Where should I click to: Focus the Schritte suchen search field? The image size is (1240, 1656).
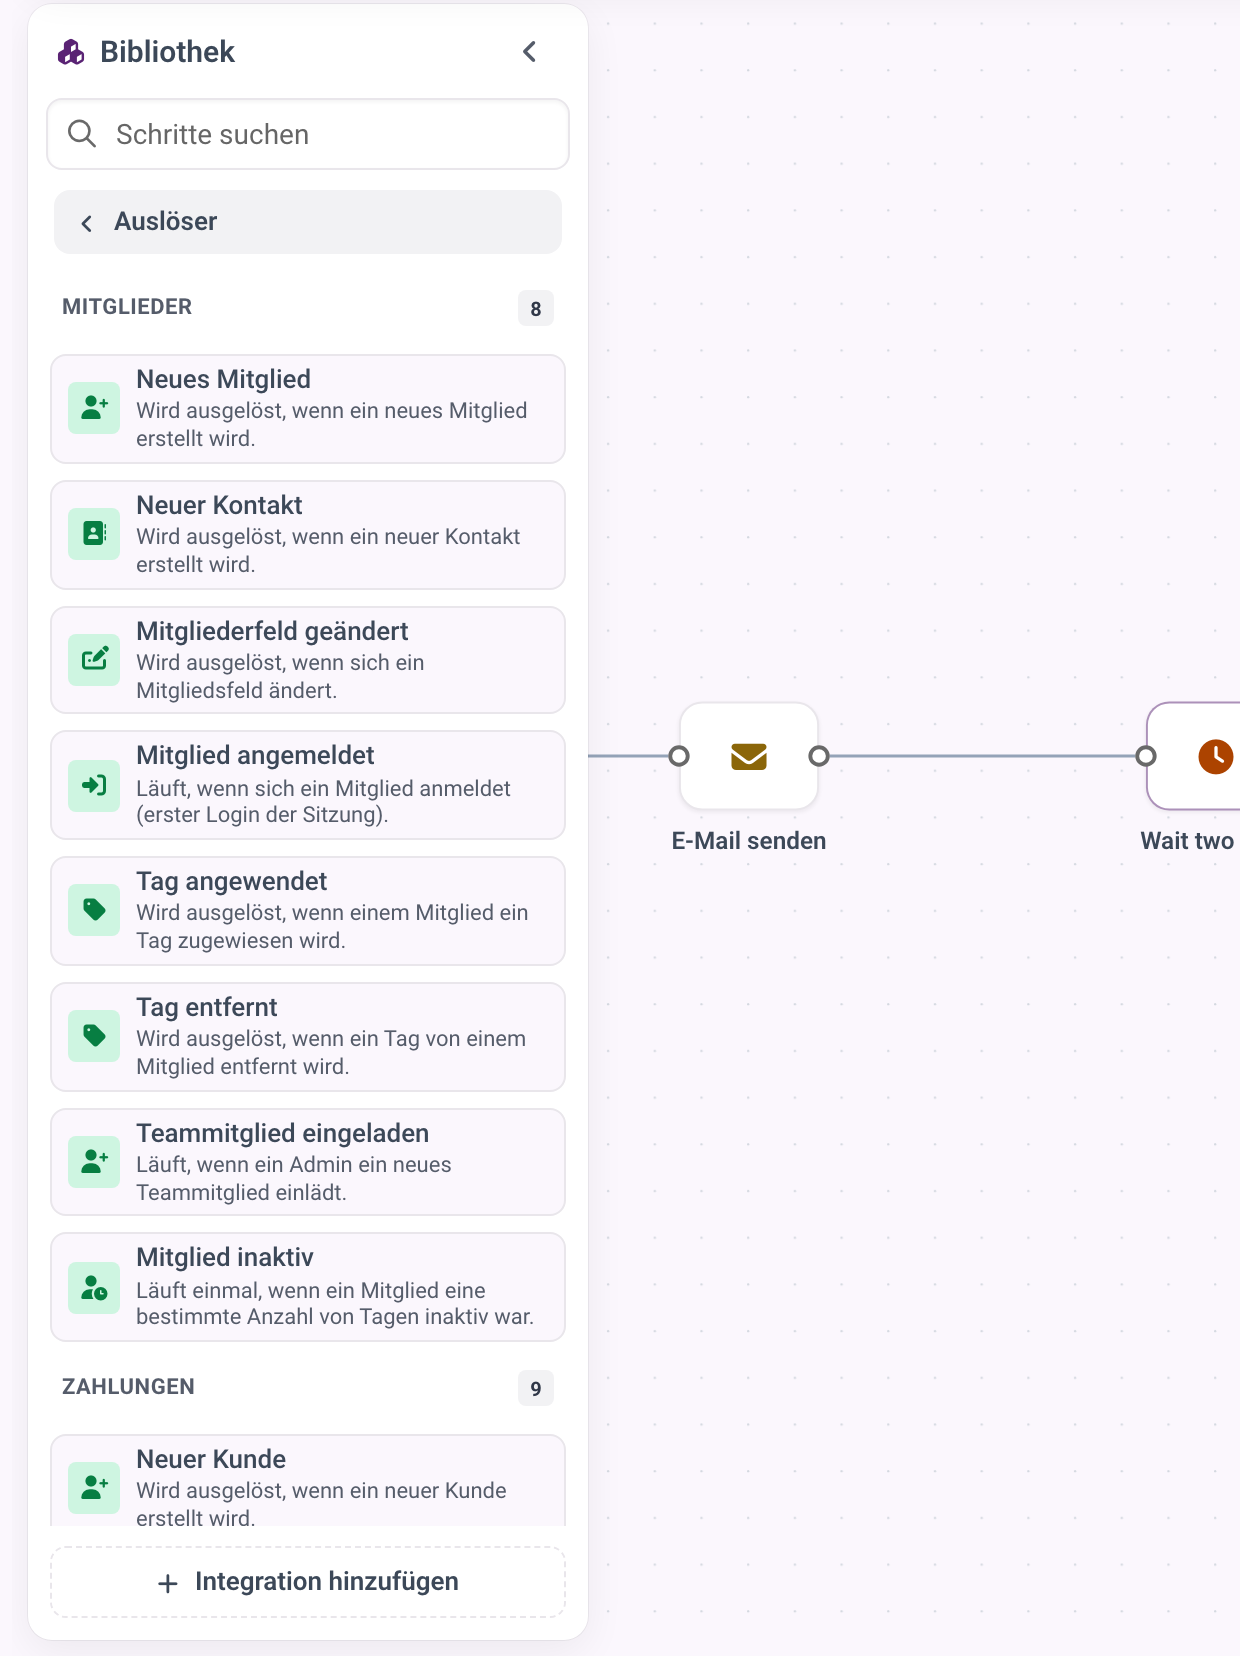[x=308, y=134]
